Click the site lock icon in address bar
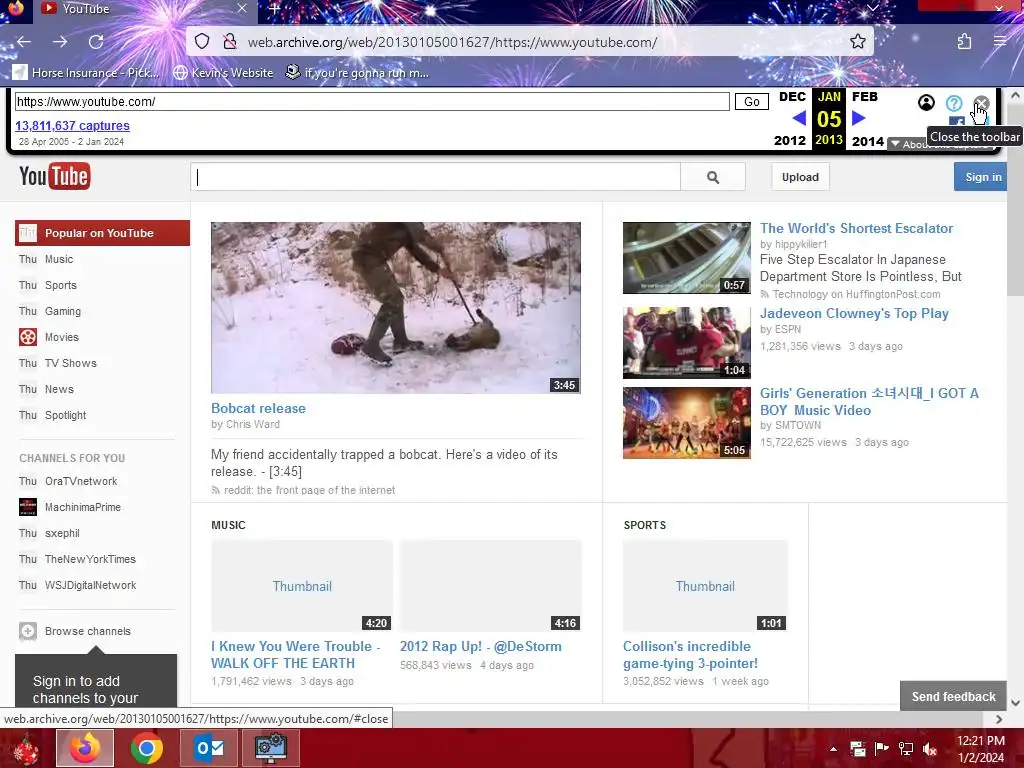 (229, 42)
